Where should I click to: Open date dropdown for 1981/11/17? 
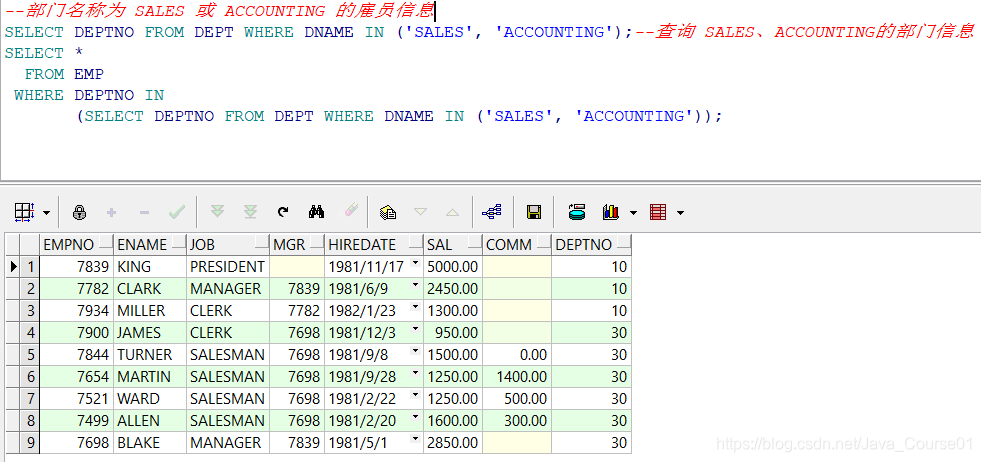click(x=415, y=264)
